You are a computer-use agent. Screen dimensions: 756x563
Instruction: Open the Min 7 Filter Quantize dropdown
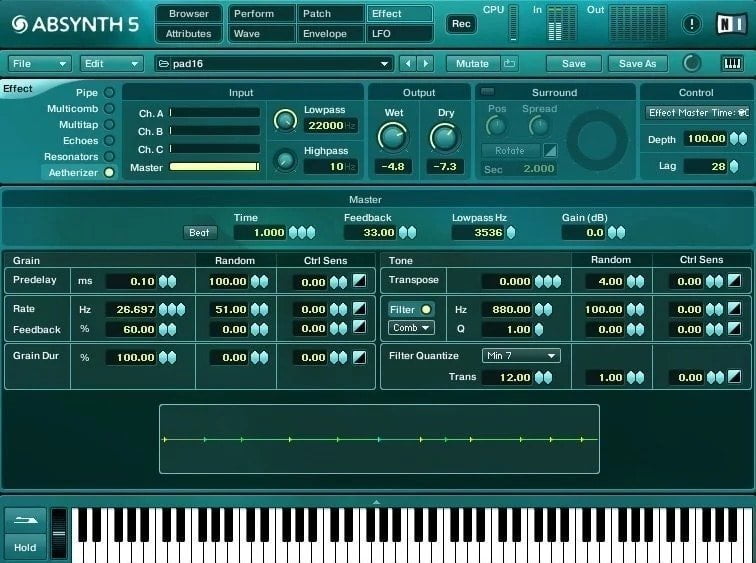[x=521, y=356]
